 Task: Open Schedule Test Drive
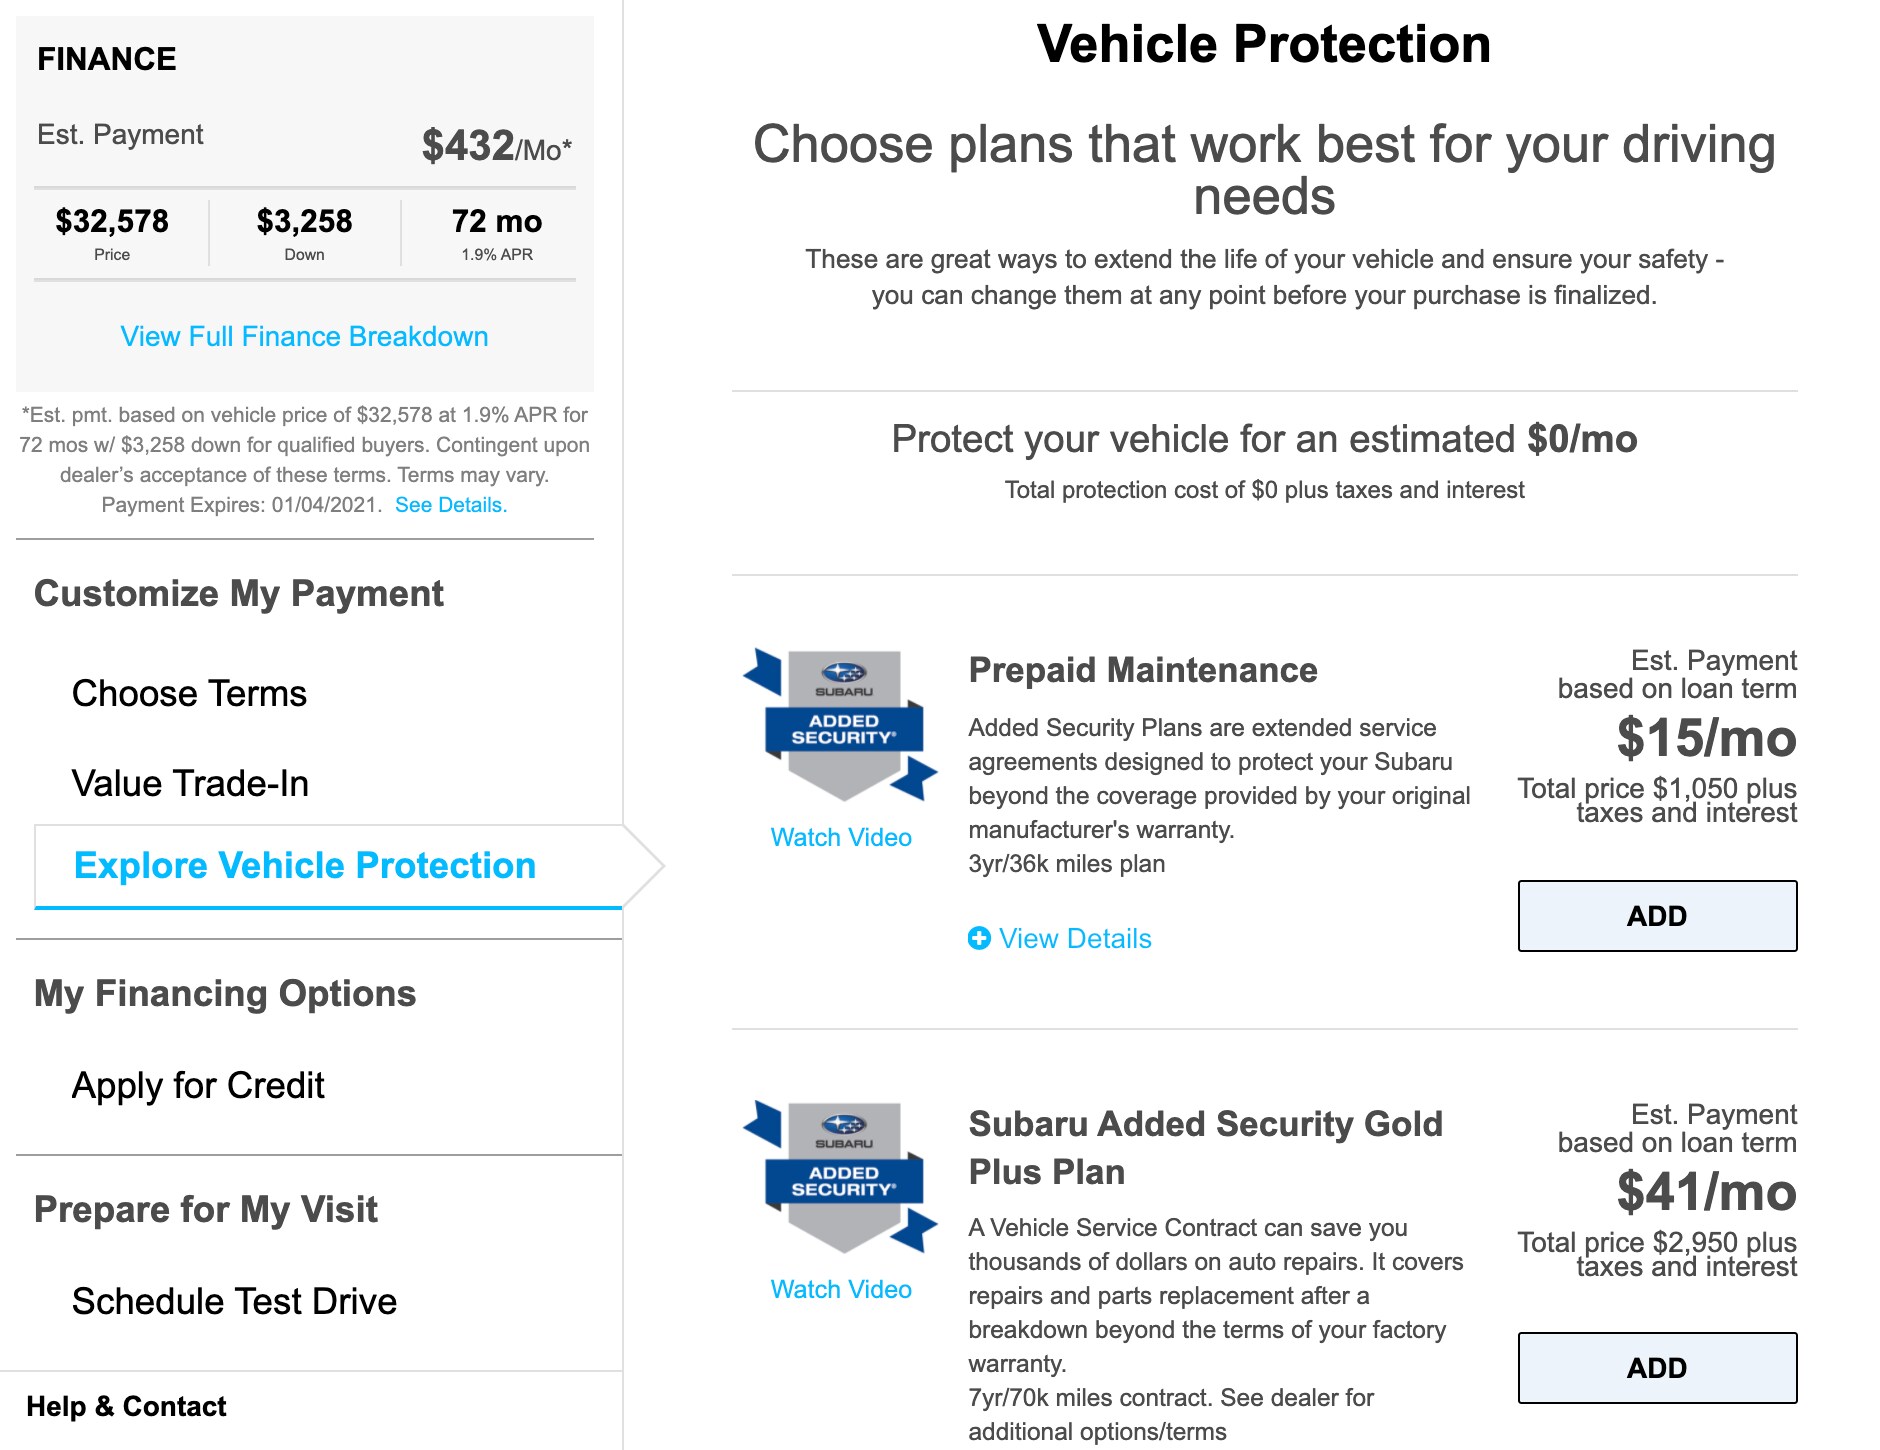click(x=234, y=1301)
